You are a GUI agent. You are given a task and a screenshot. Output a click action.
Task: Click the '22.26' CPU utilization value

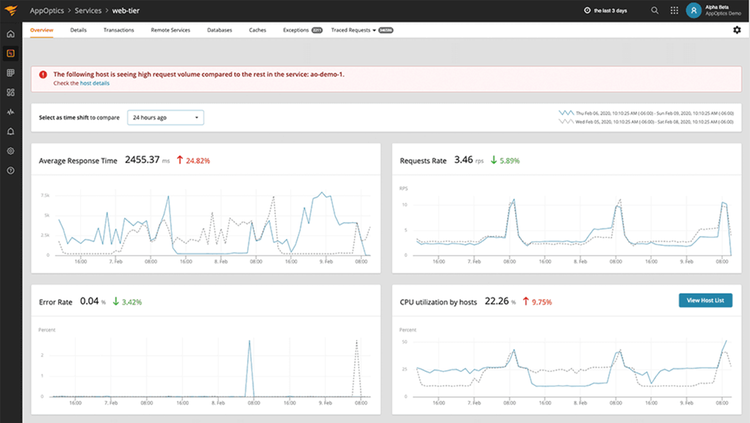[497, 301]
